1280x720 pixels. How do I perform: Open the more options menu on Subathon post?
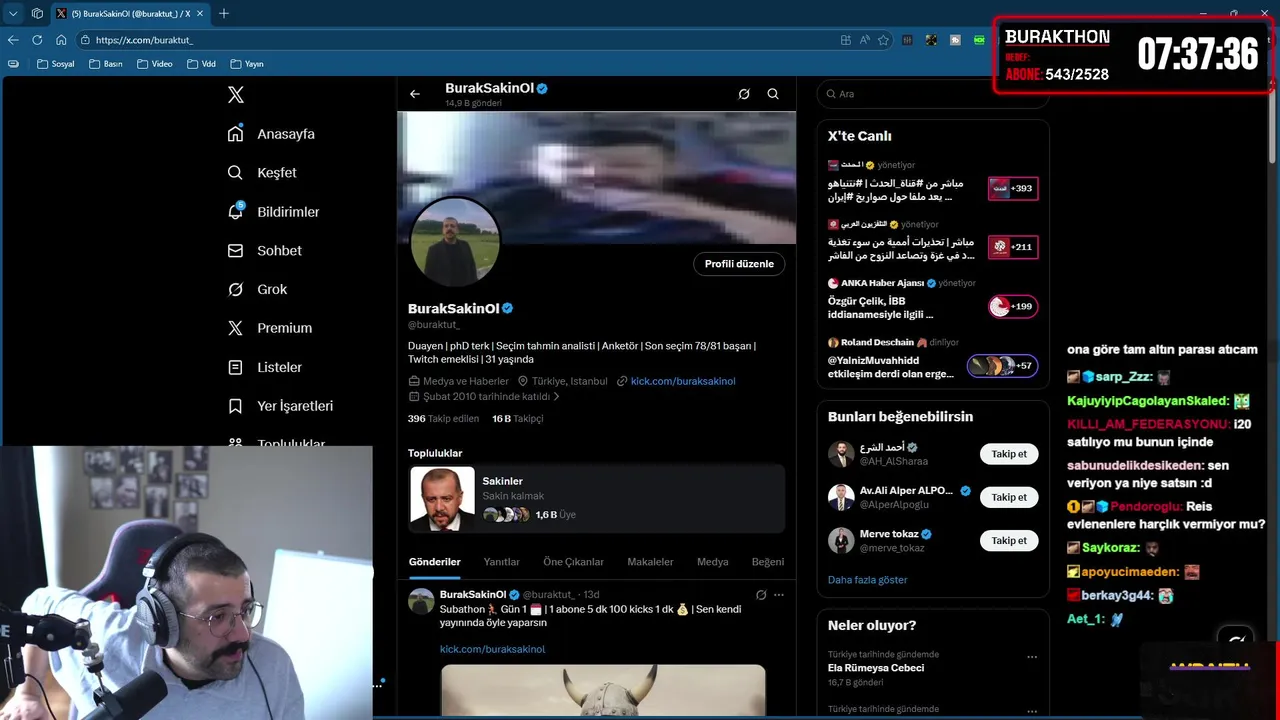click(x=779, y=595)
